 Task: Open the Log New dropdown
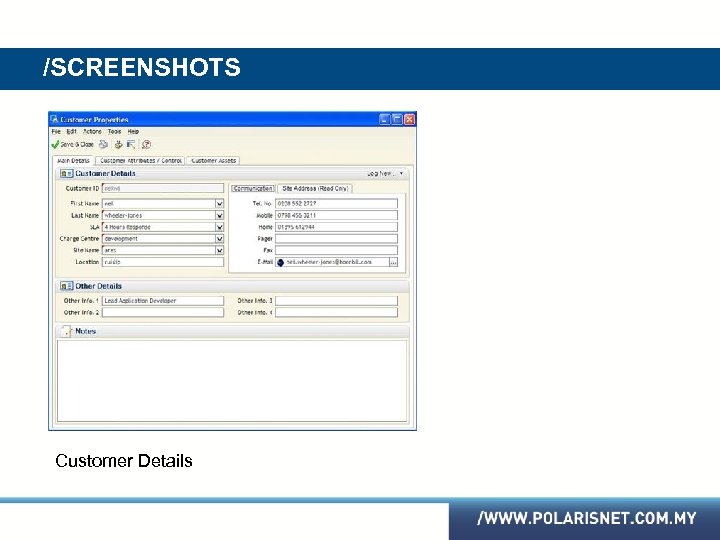pyautogui.click(x=385, y=174)
